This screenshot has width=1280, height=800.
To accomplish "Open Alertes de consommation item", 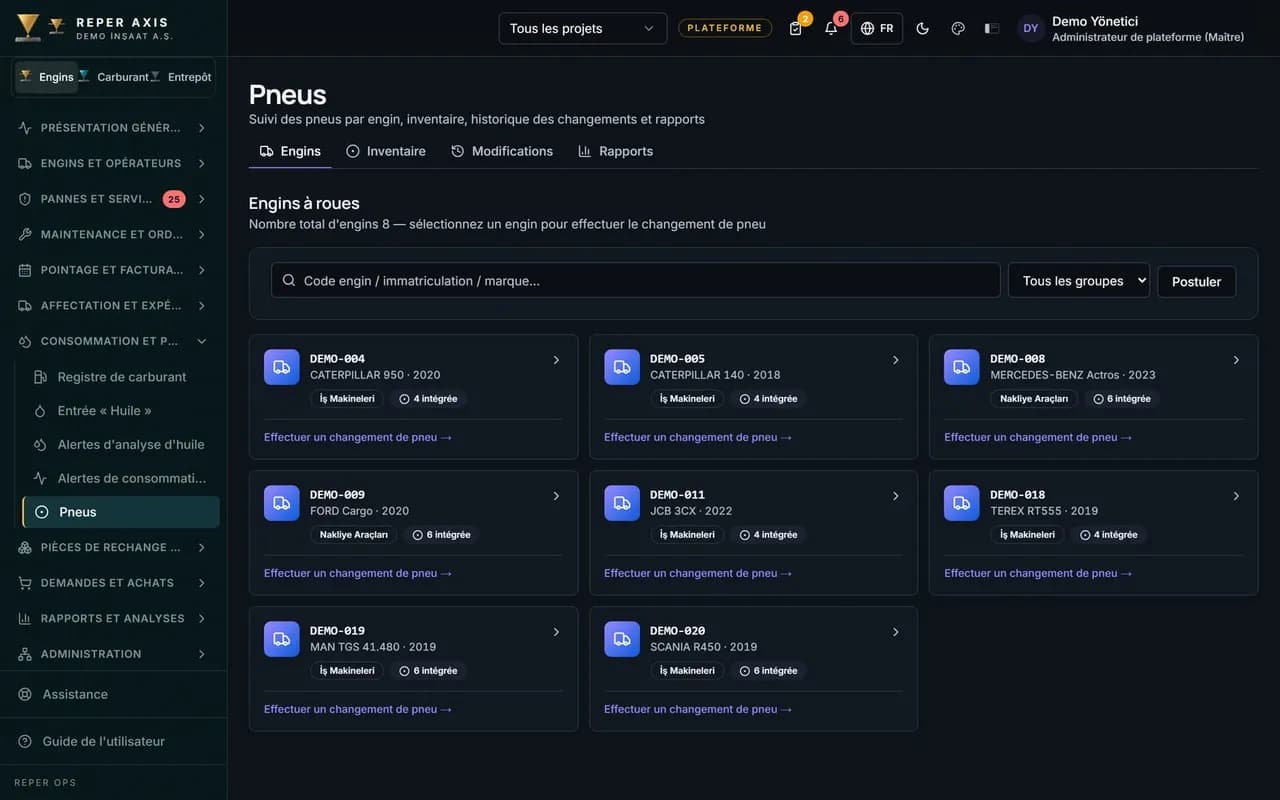I will point(121,478).
